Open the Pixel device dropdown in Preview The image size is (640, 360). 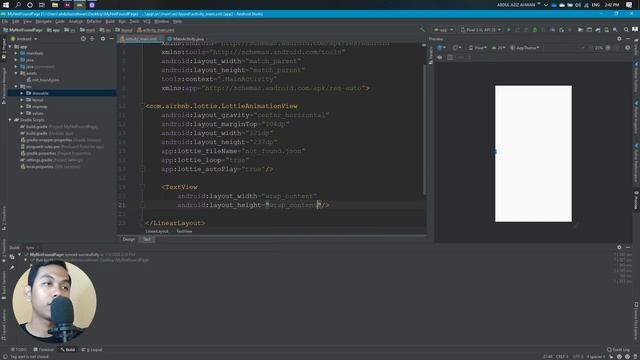pyautogui.click(x=477, y=48)
